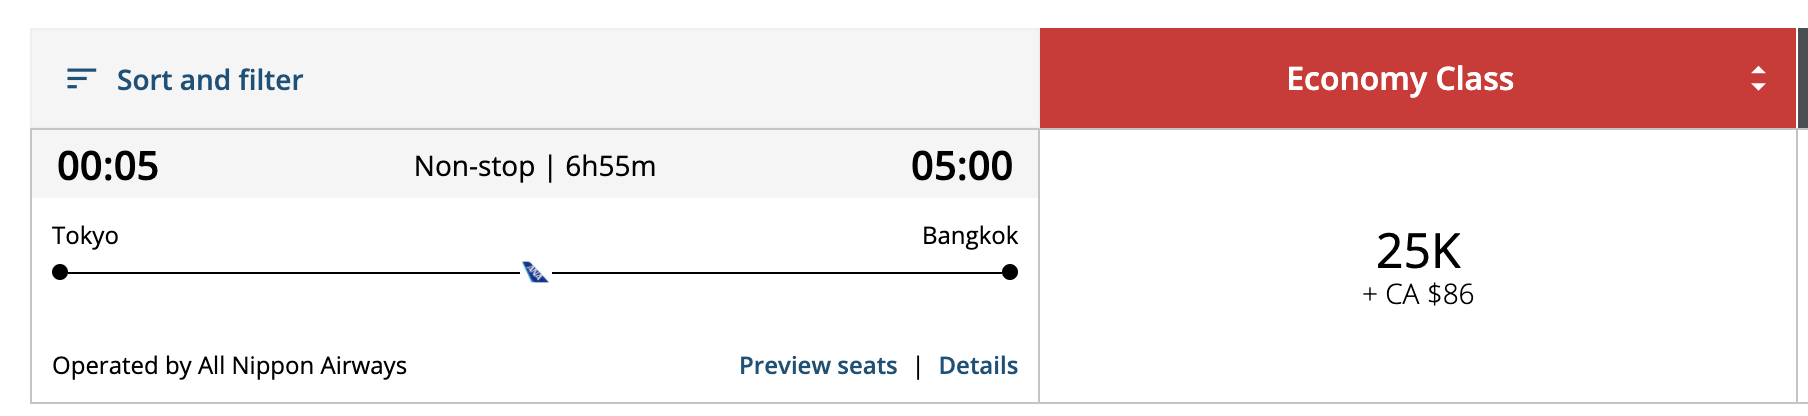Click the + CA $86 taxes amount
This screenshot has width=1808, height=416.
coord(1418,295)
